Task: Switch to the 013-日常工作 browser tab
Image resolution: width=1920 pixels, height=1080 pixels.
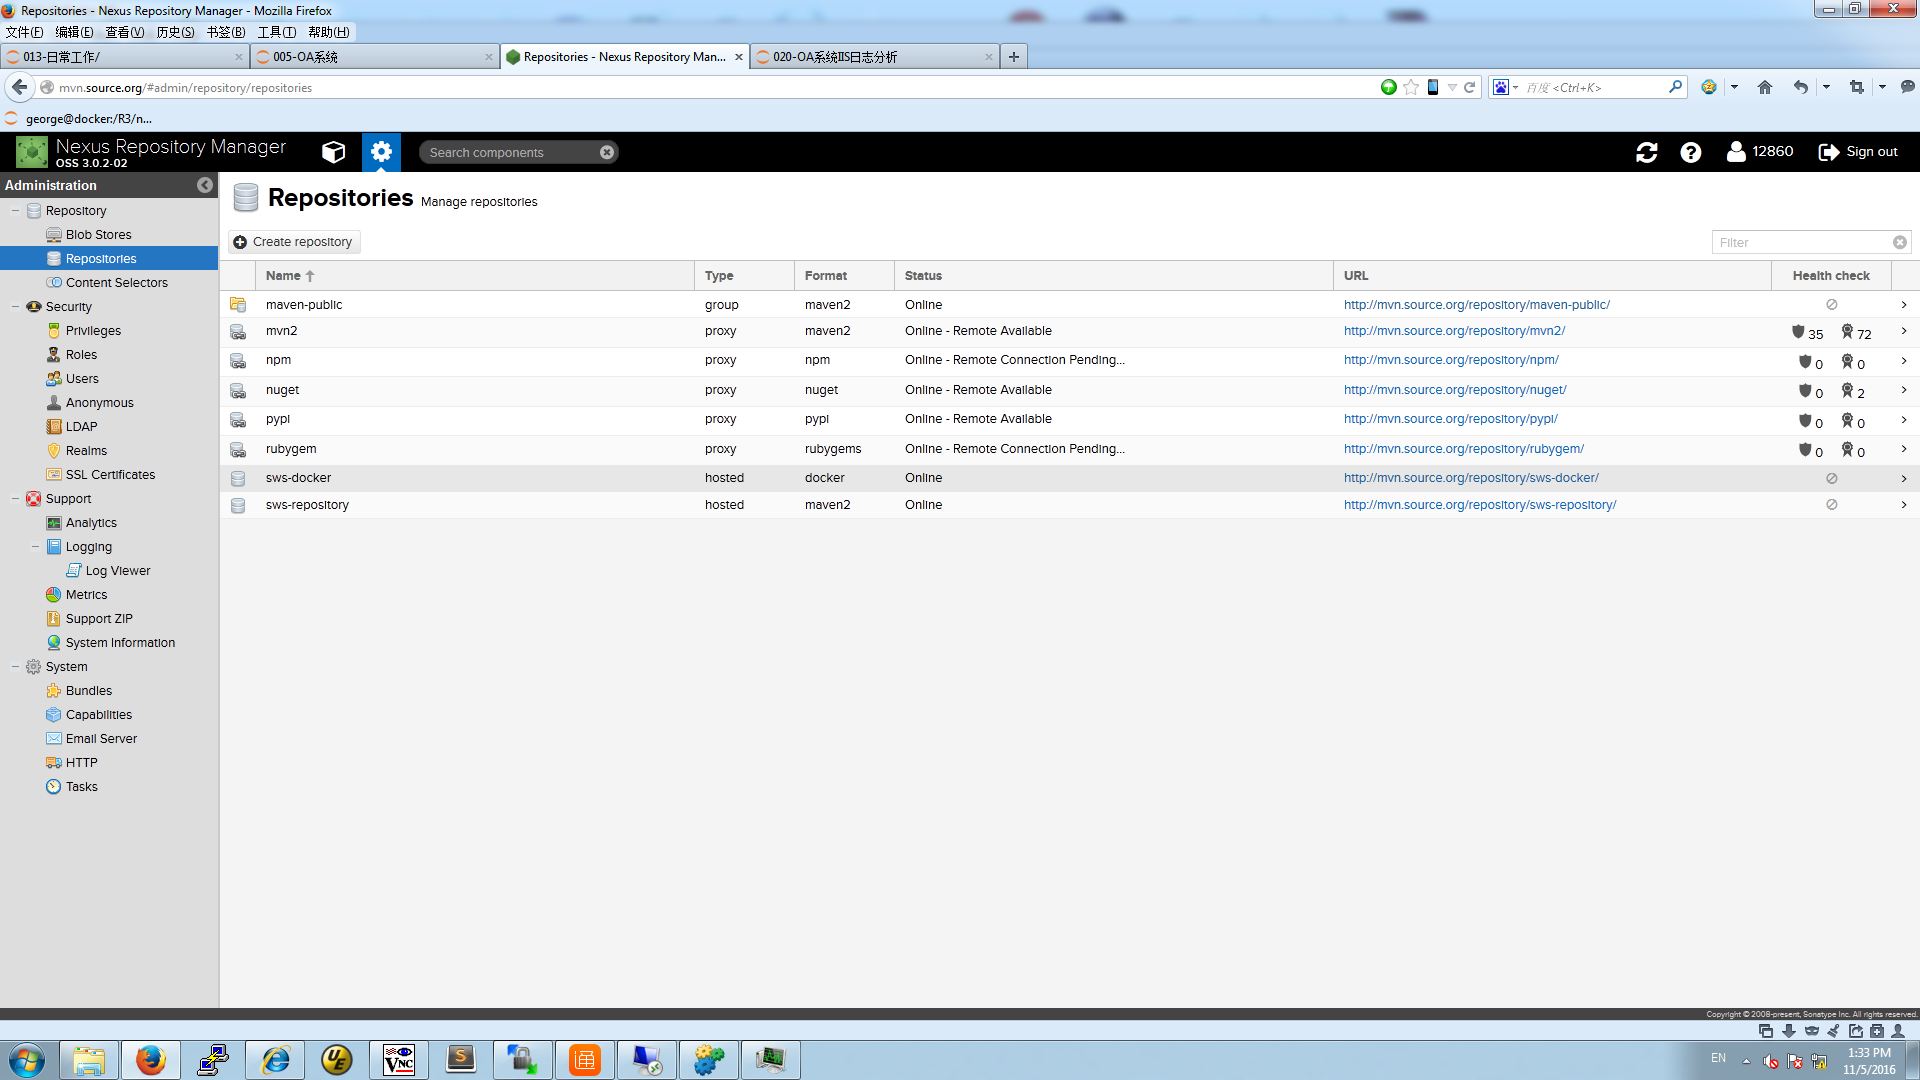Action: point(125,57)
